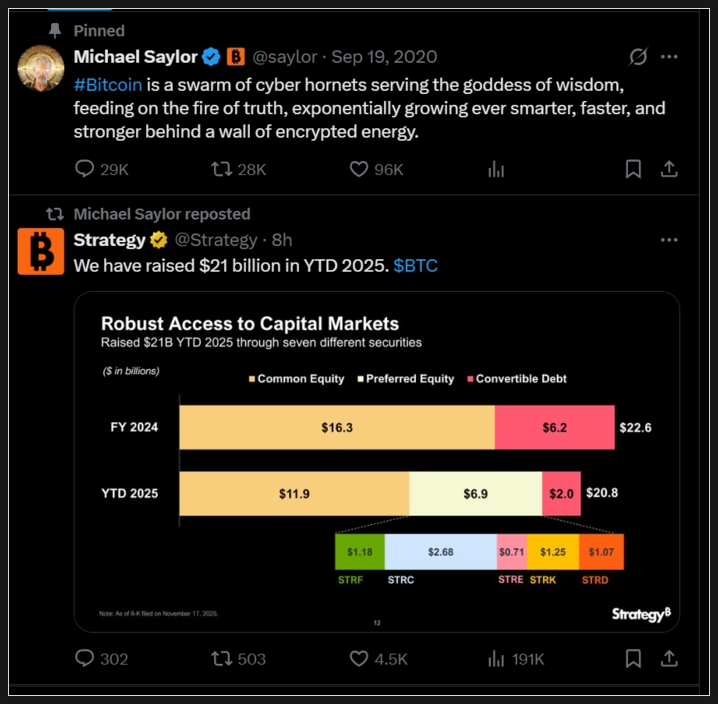
Task: Open Grok icon on pinned tweet
Action: (x=634, y=57)
